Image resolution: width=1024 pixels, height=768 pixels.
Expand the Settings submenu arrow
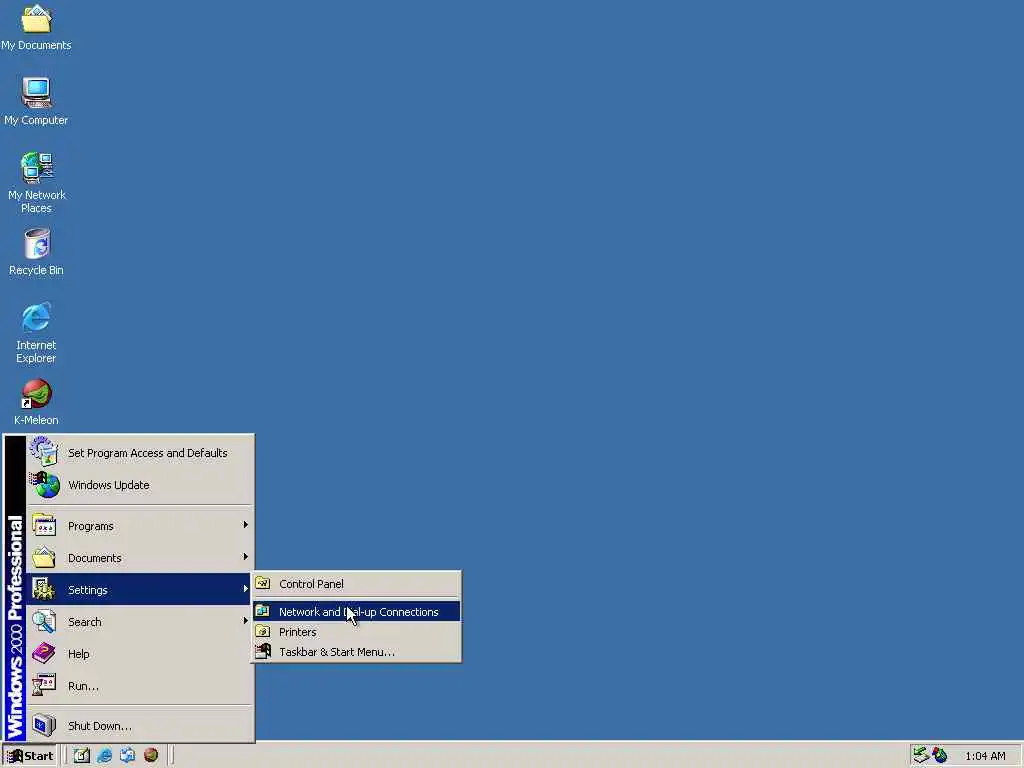point(246,588)
